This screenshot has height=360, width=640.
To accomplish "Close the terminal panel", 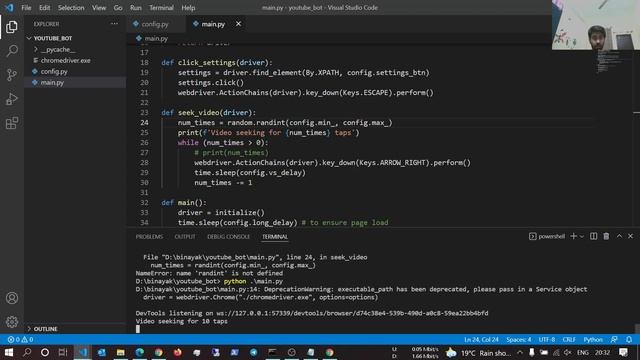I will pyautogui.click(x=631, y=236).
